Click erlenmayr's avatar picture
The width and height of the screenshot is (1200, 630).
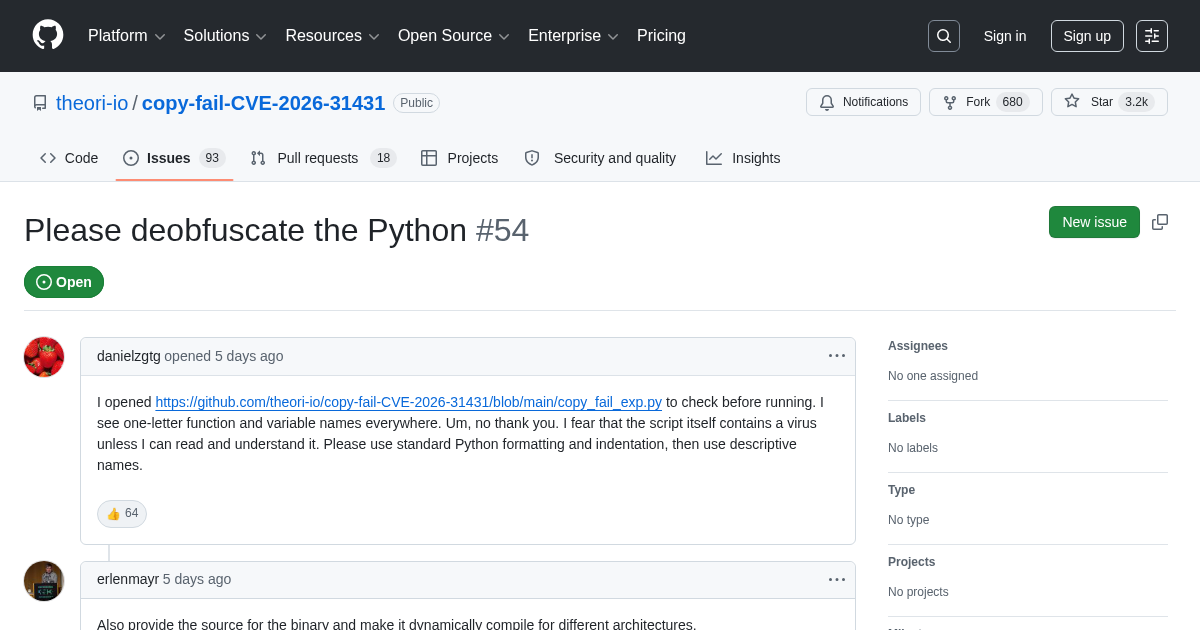pos(44,581)
